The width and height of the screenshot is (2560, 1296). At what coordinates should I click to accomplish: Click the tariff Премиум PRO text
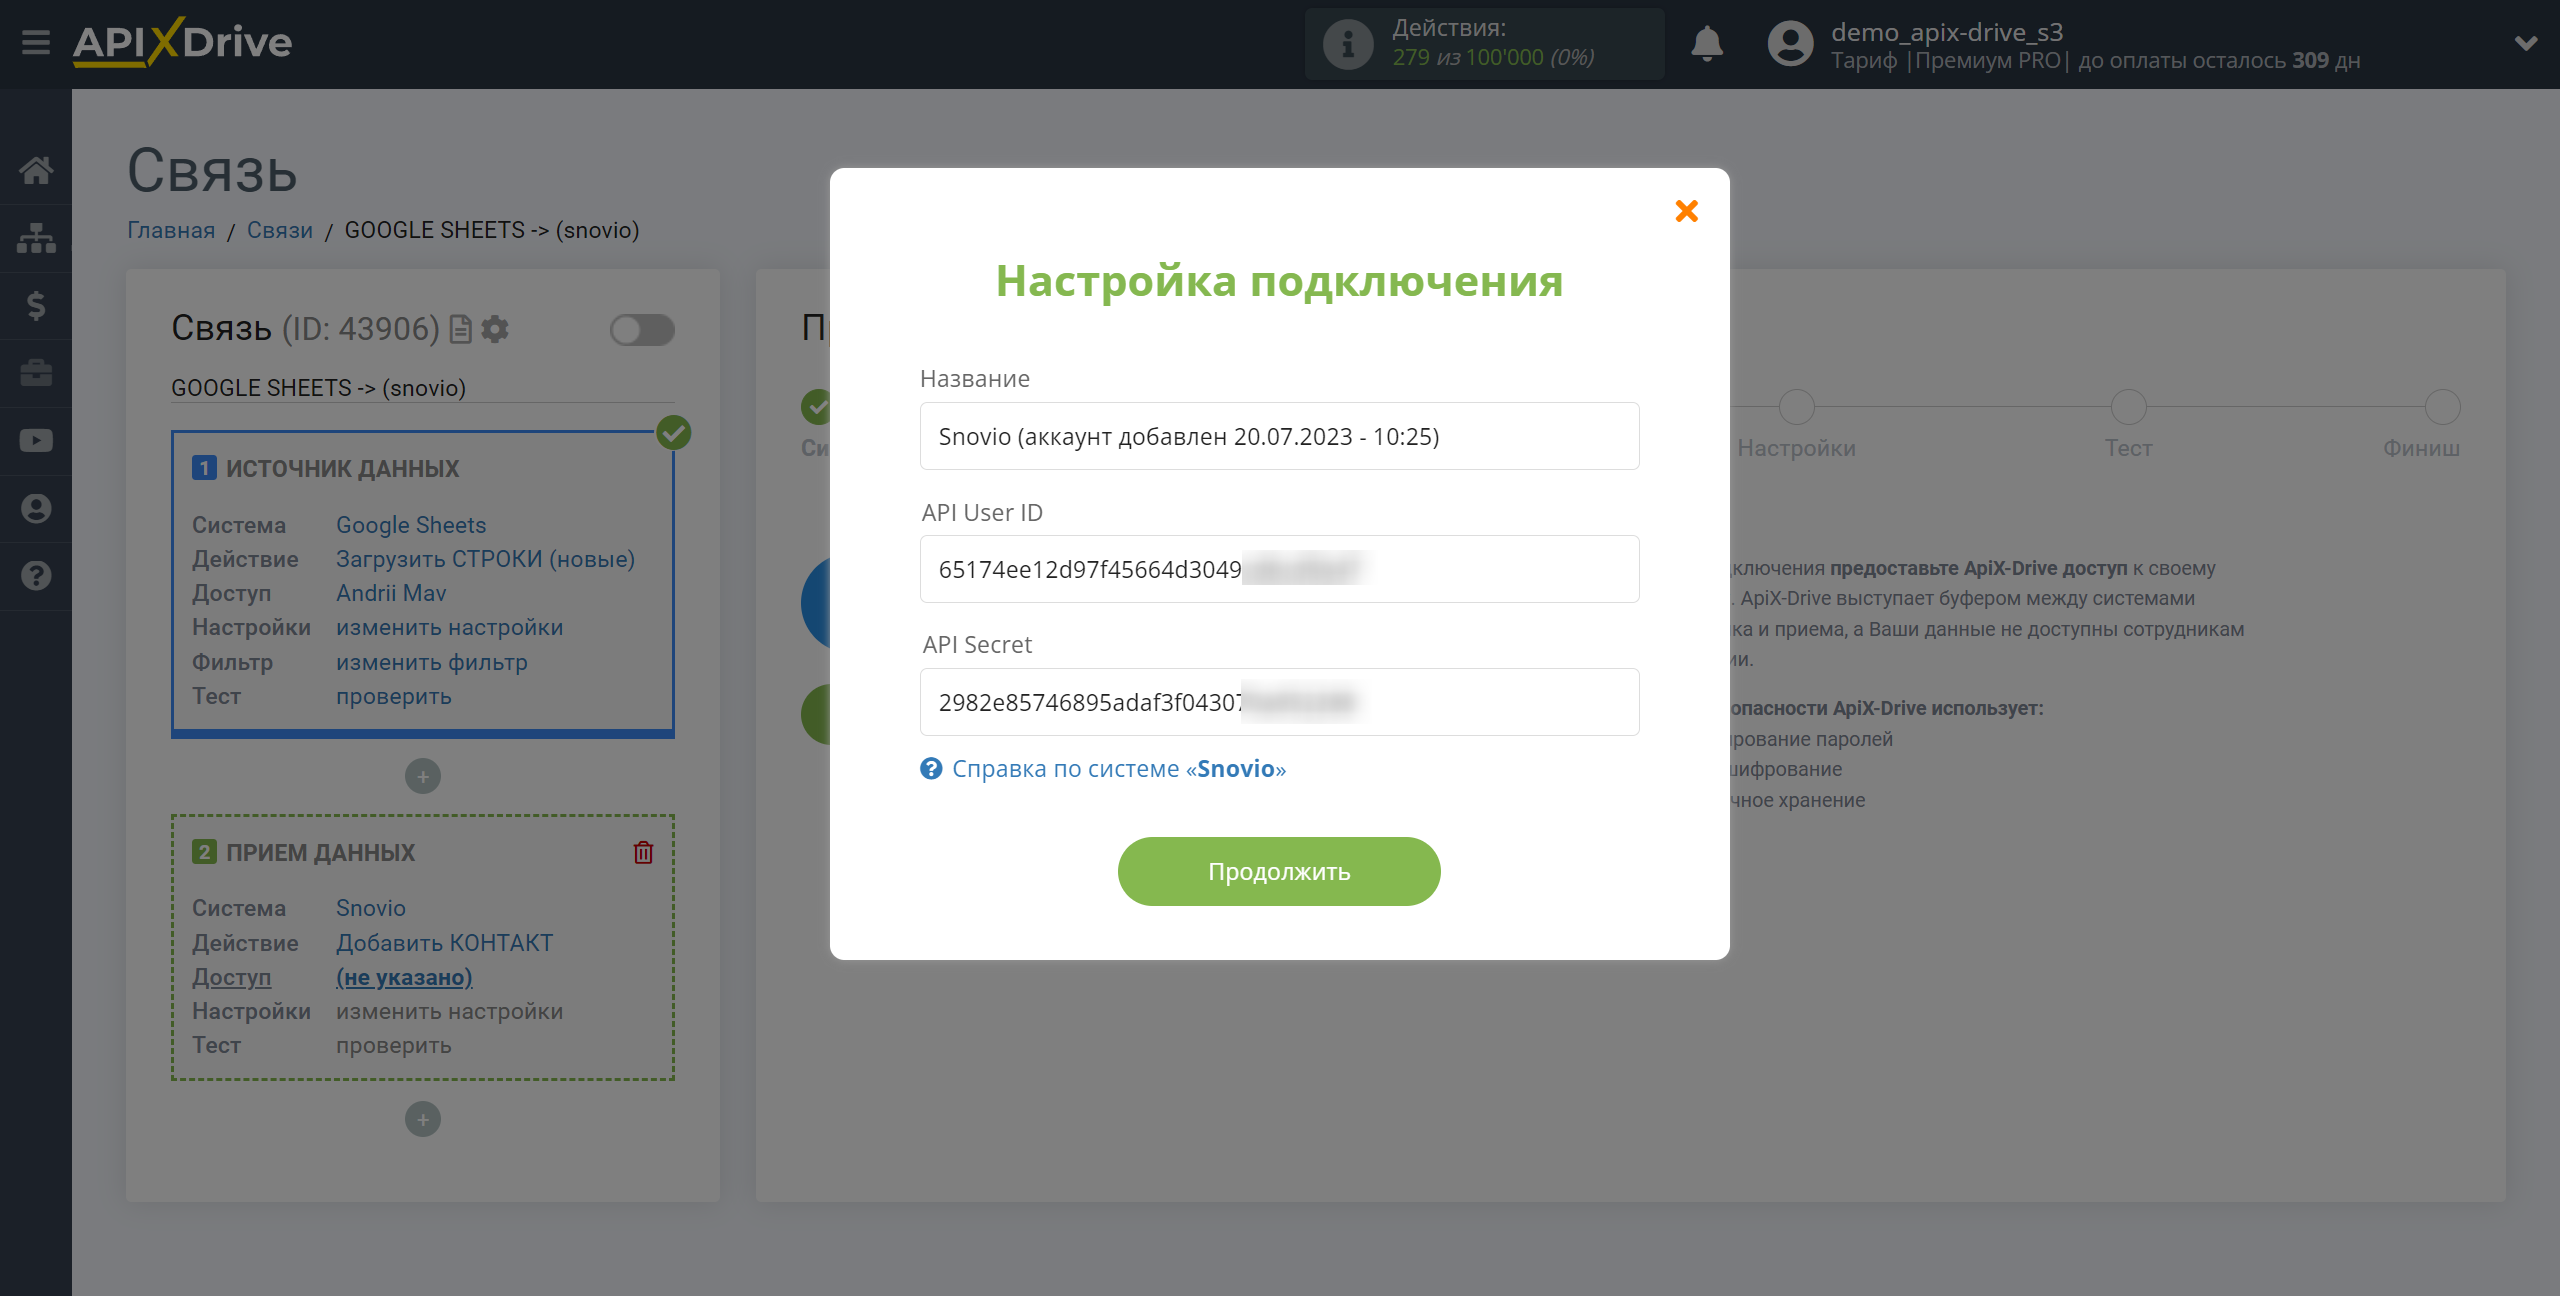coord(1988,60)
